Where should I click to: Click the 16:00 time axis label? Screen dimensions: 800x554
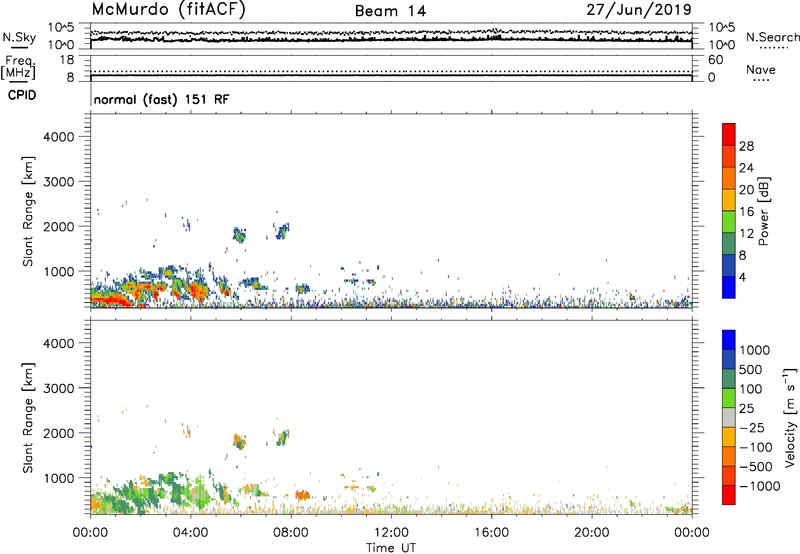pyautogui.click(x=491, y=533)
